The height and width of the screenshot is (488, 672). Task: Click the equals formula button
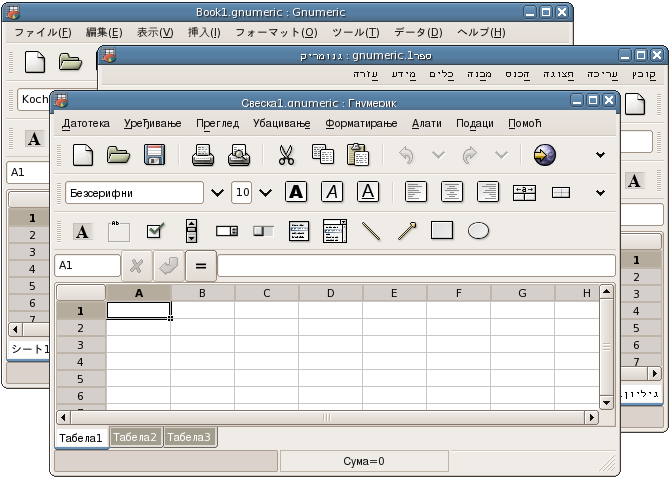point(201,266)
